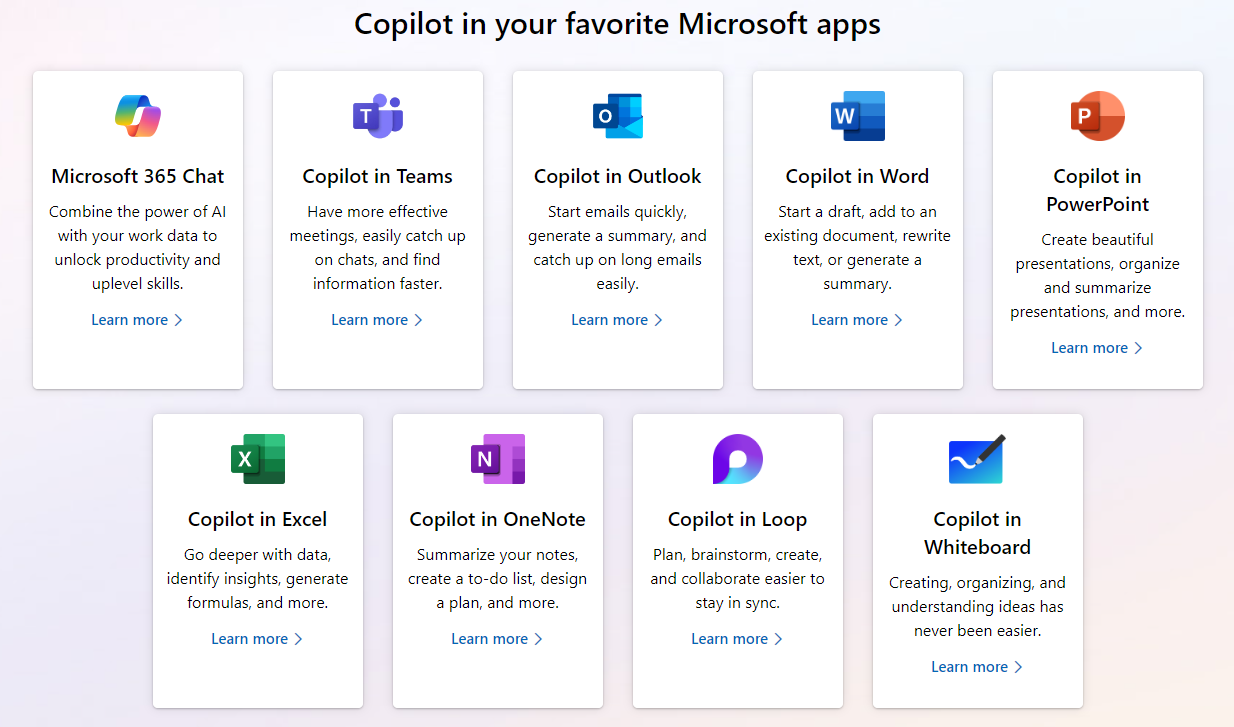Open Learn more under Copilot in Word
This screenshot has width=1234, height=727.
(857, 320)
